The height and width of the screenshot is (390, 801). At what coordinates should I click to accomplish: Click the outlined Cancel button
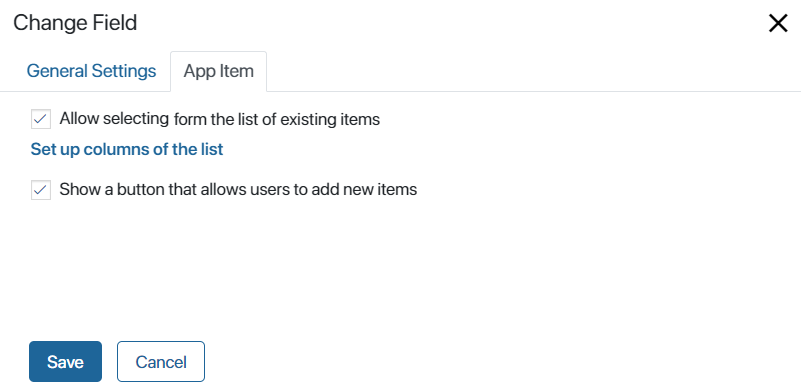pos(161,361)
